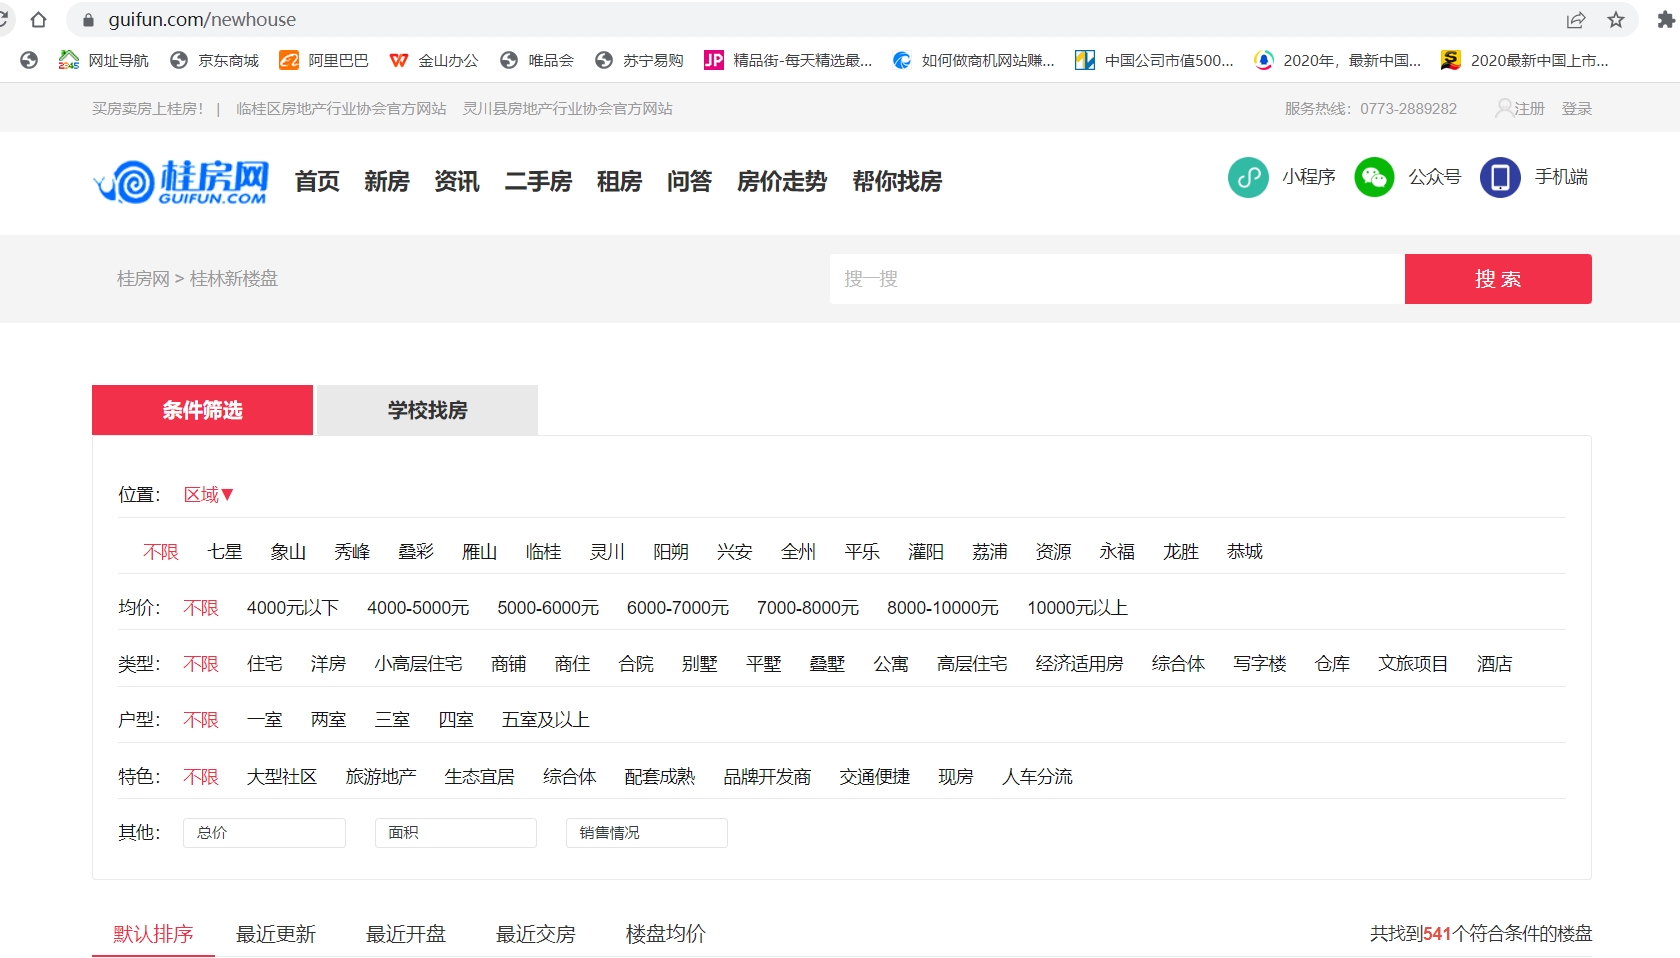
Task: Click the green 小程序 icon
Action: point(1248,178)
